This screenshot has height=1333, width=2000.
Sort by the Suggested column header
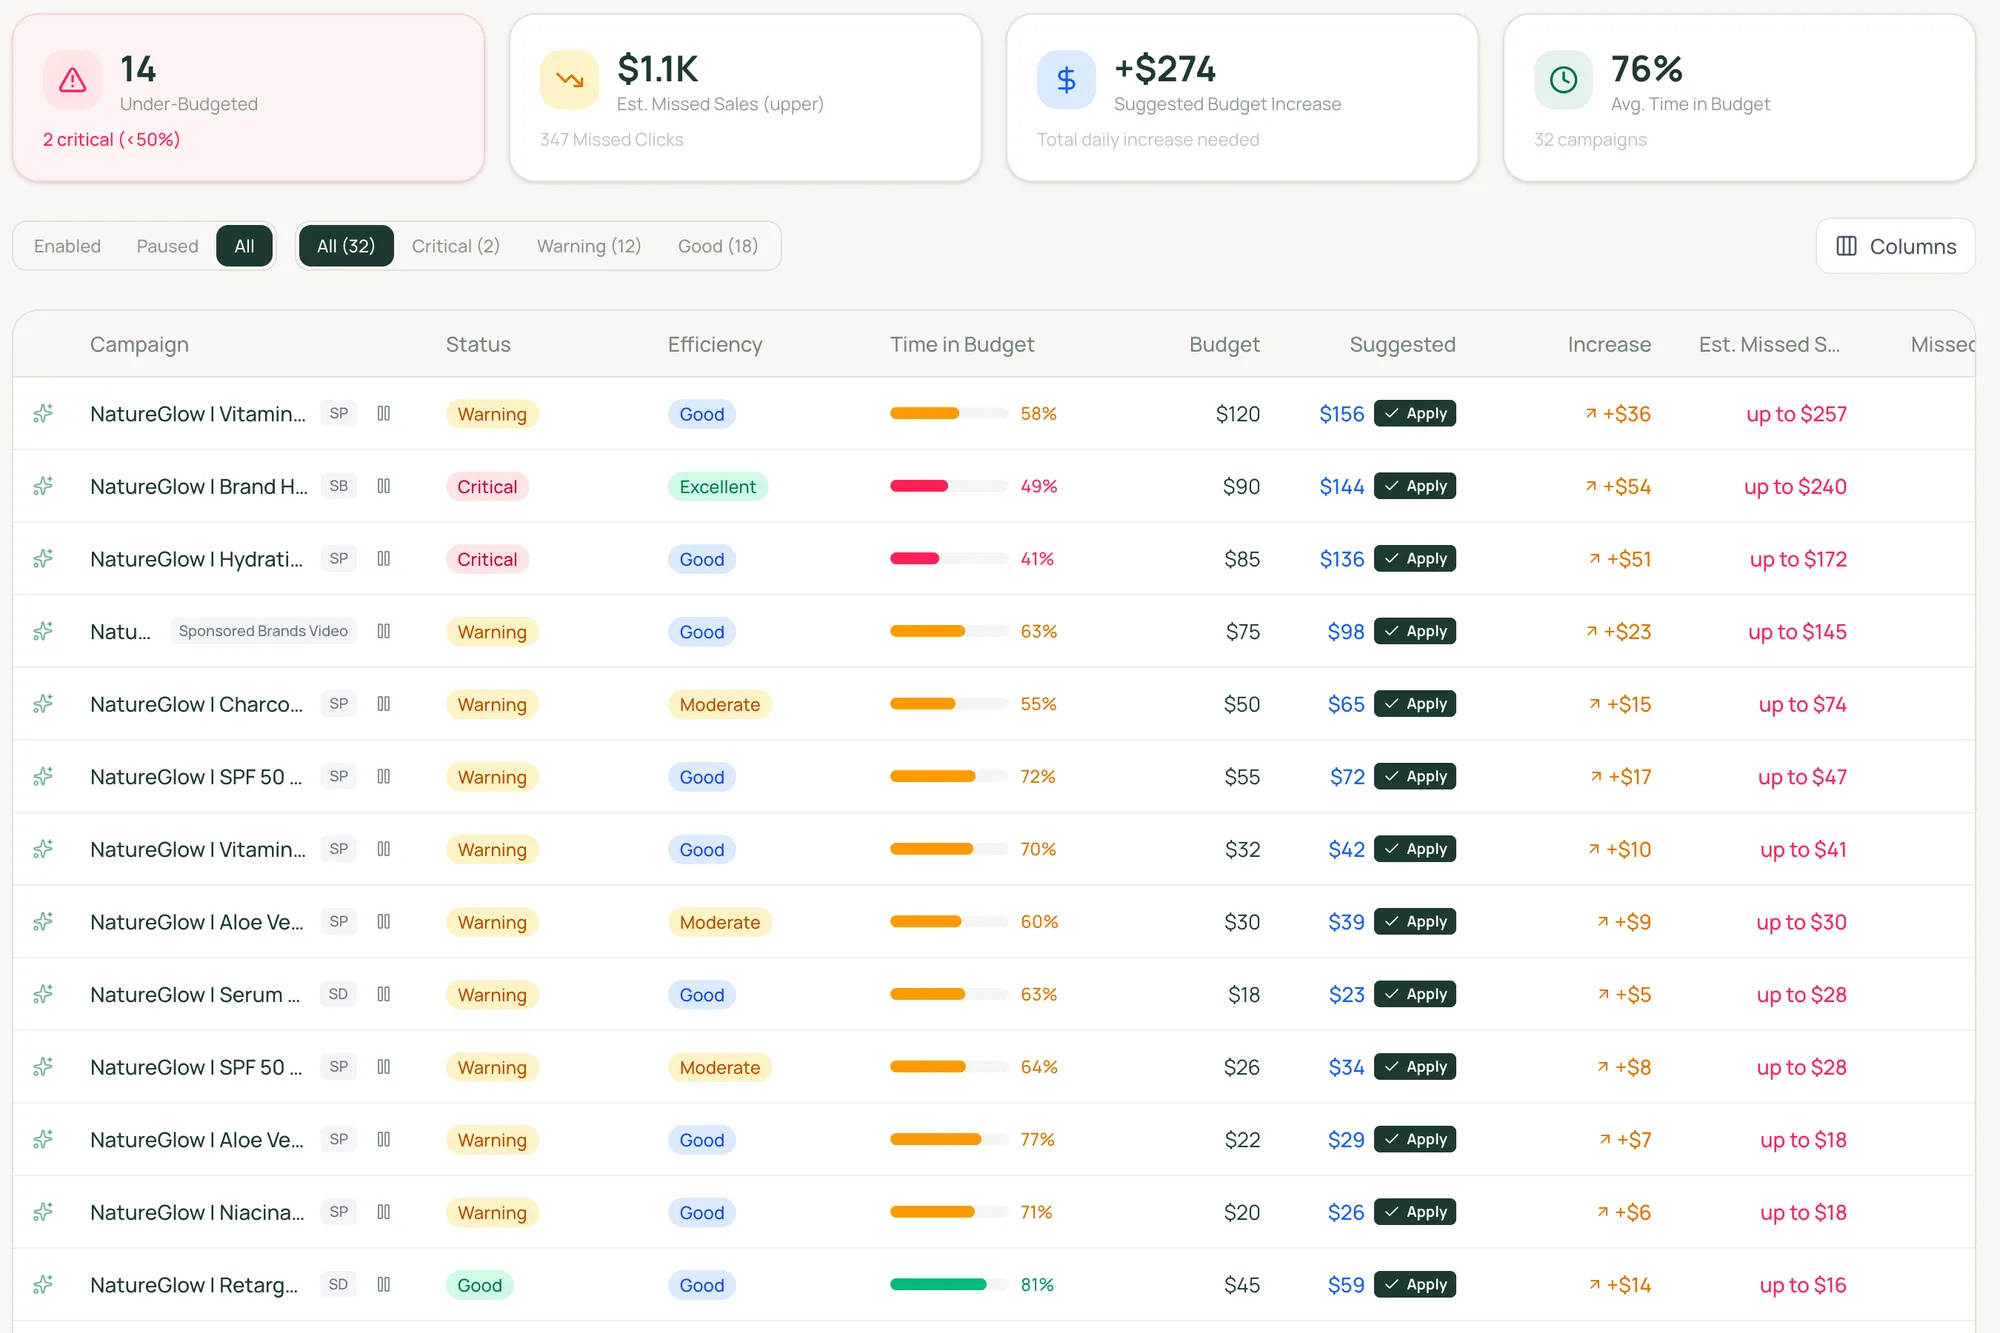(1402, 344)
